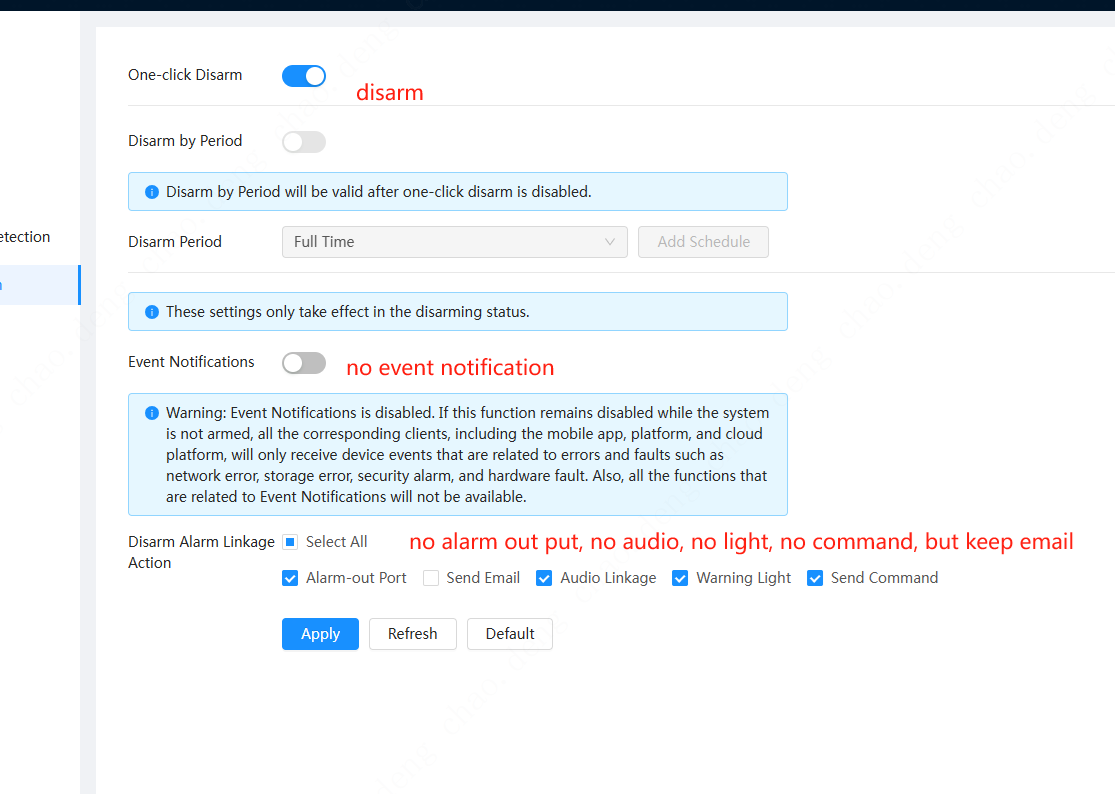
Task: Open the sidebar item ending in 'etection'
Action: 26,237
